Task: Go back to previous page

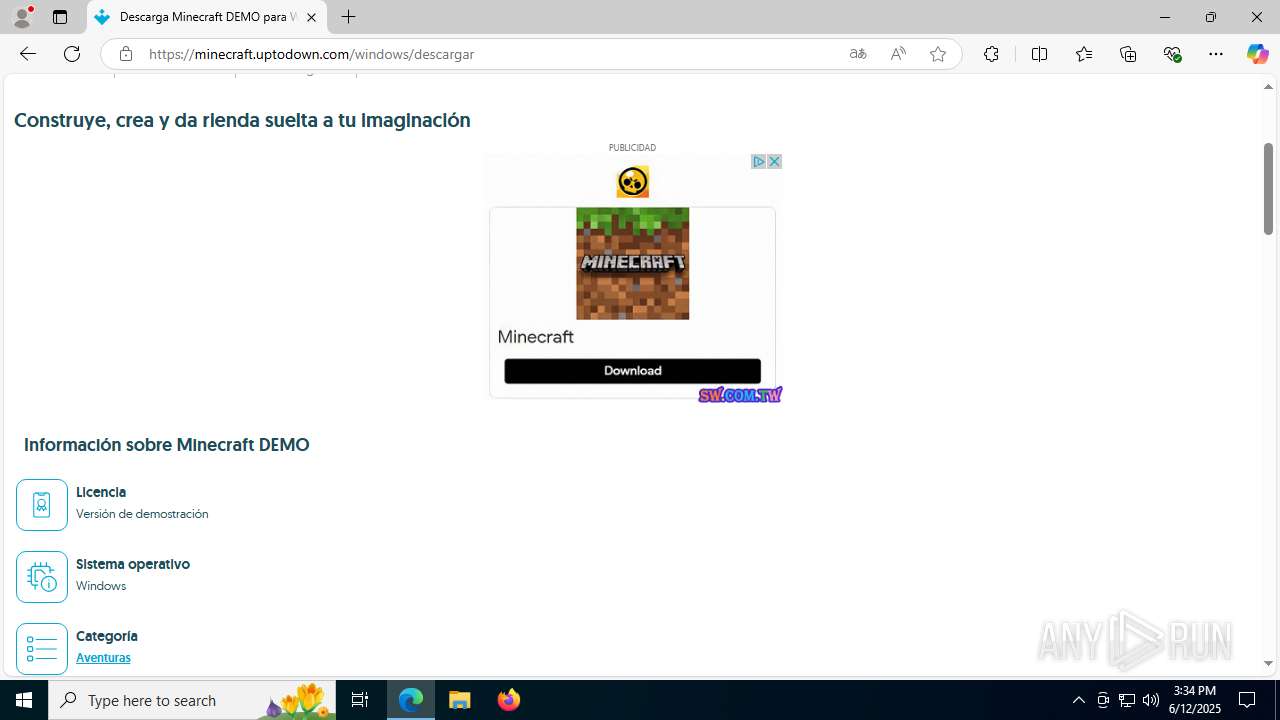Action: tap(28, 54)
